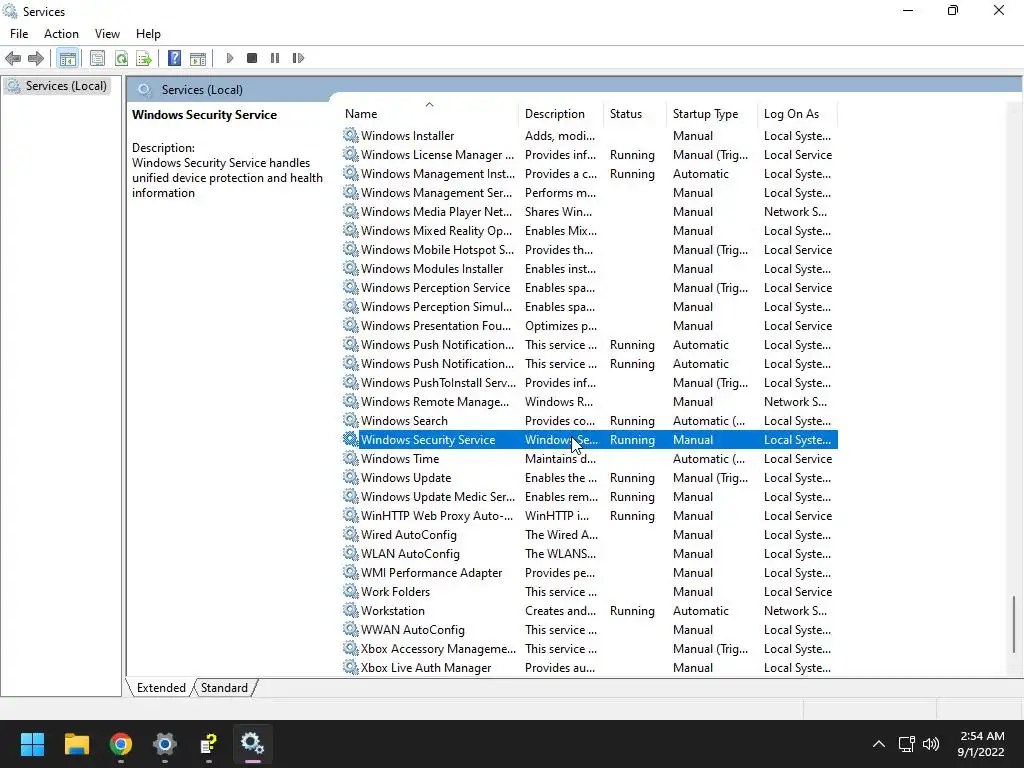Select the Windows Time service
Viewport: 1024px width, 768px height.
[590, 458]
